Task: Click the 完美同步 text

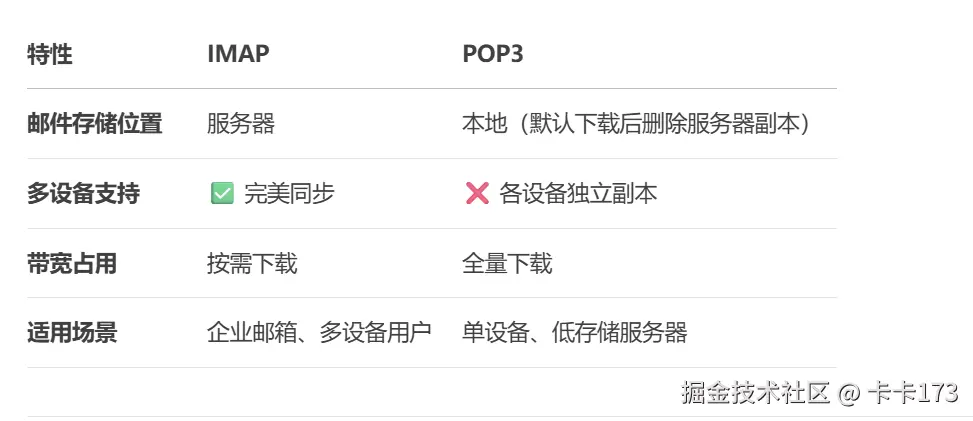Action: coord(289,194)
